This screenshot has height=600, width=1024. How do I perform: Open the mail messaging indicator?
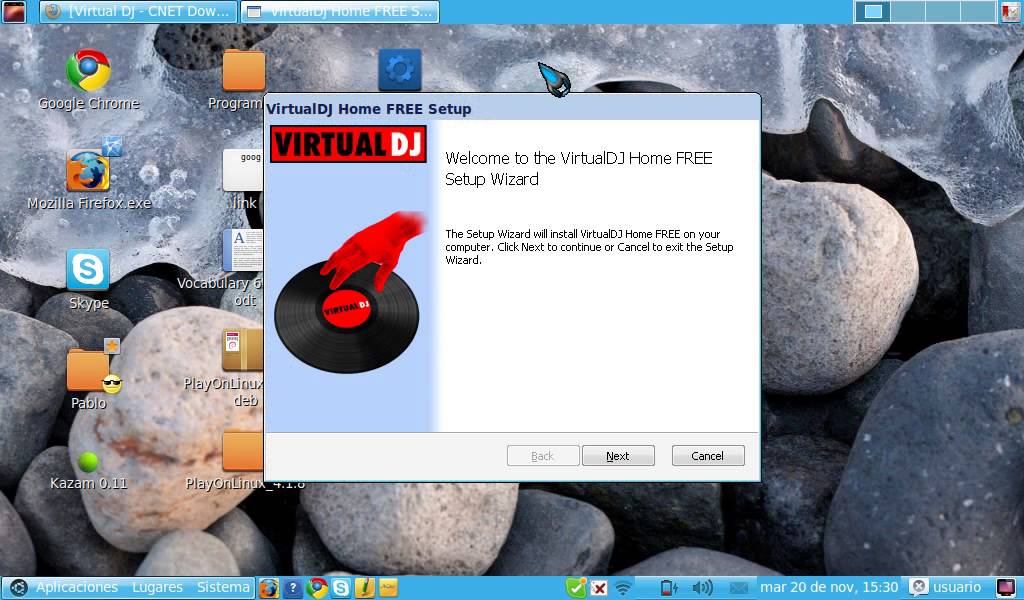click(738, 588)
